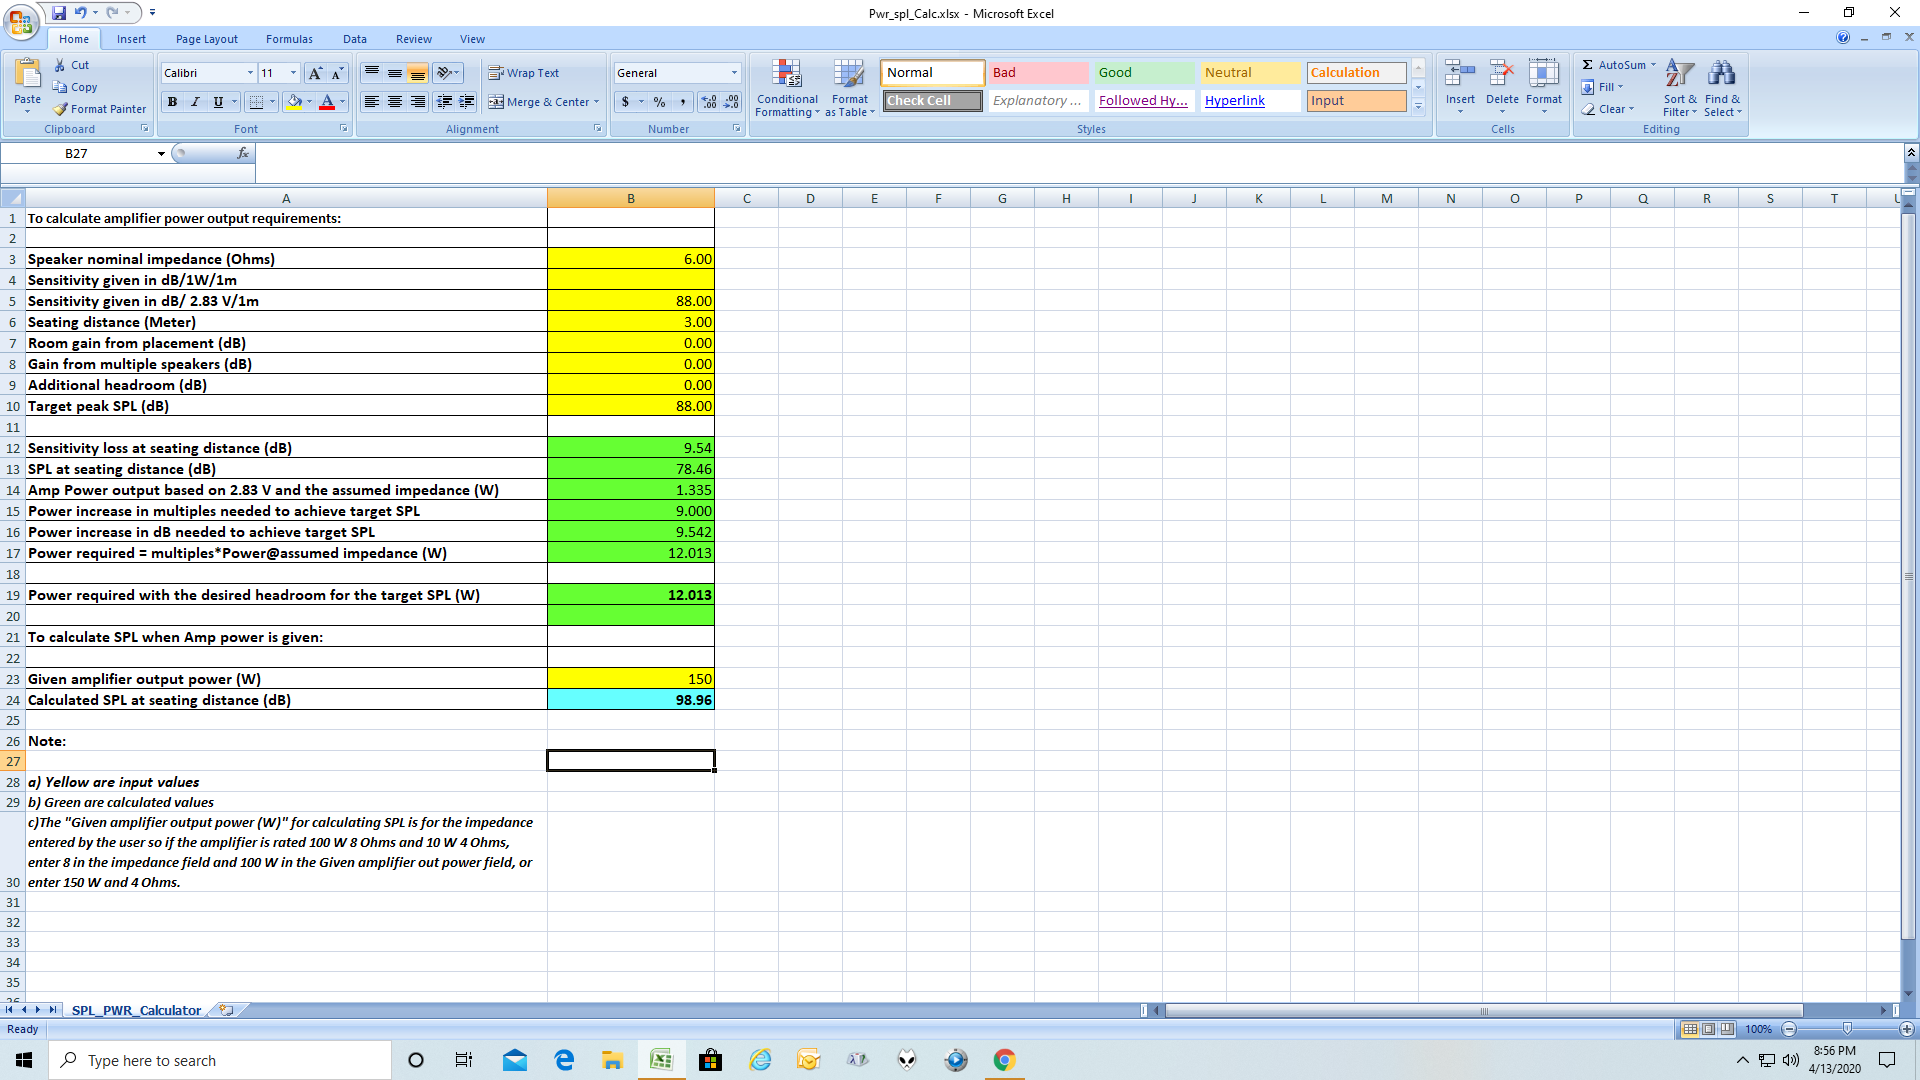Expand Merge & Center options arrow
This screenshot has height=1080, width=1920.
(x=597, y=102)
